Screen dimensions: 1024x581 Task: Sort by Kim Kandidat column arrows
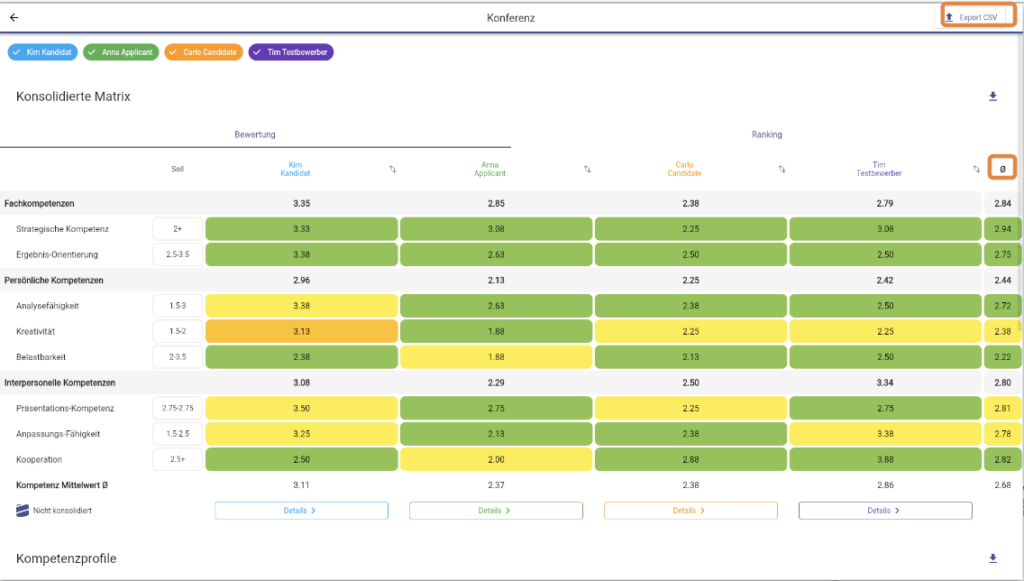393,169
